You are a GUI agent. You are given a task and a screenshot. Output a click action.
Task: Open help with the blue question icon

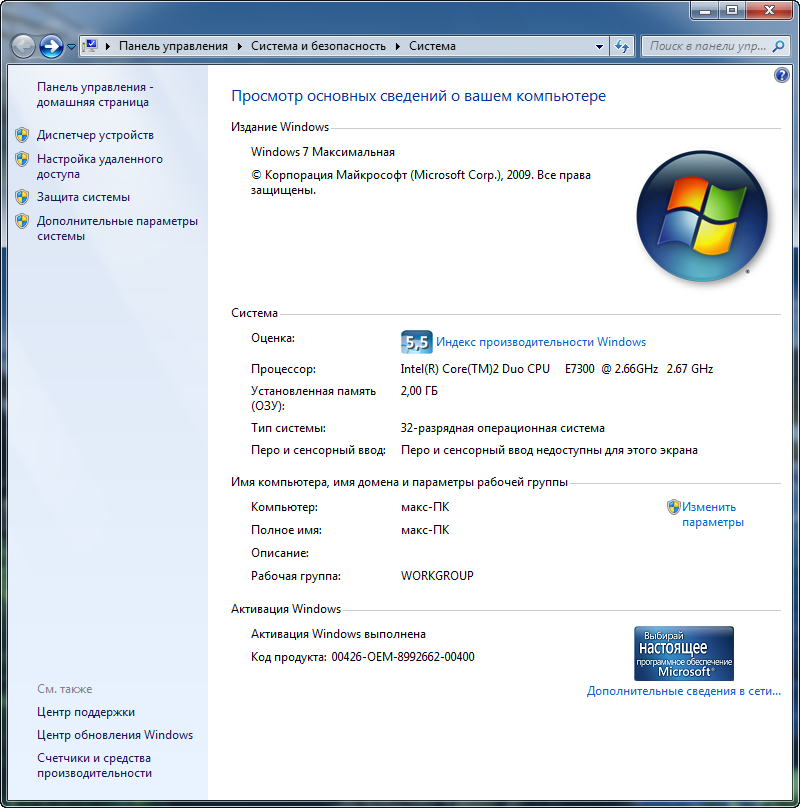tap(781, 75)
